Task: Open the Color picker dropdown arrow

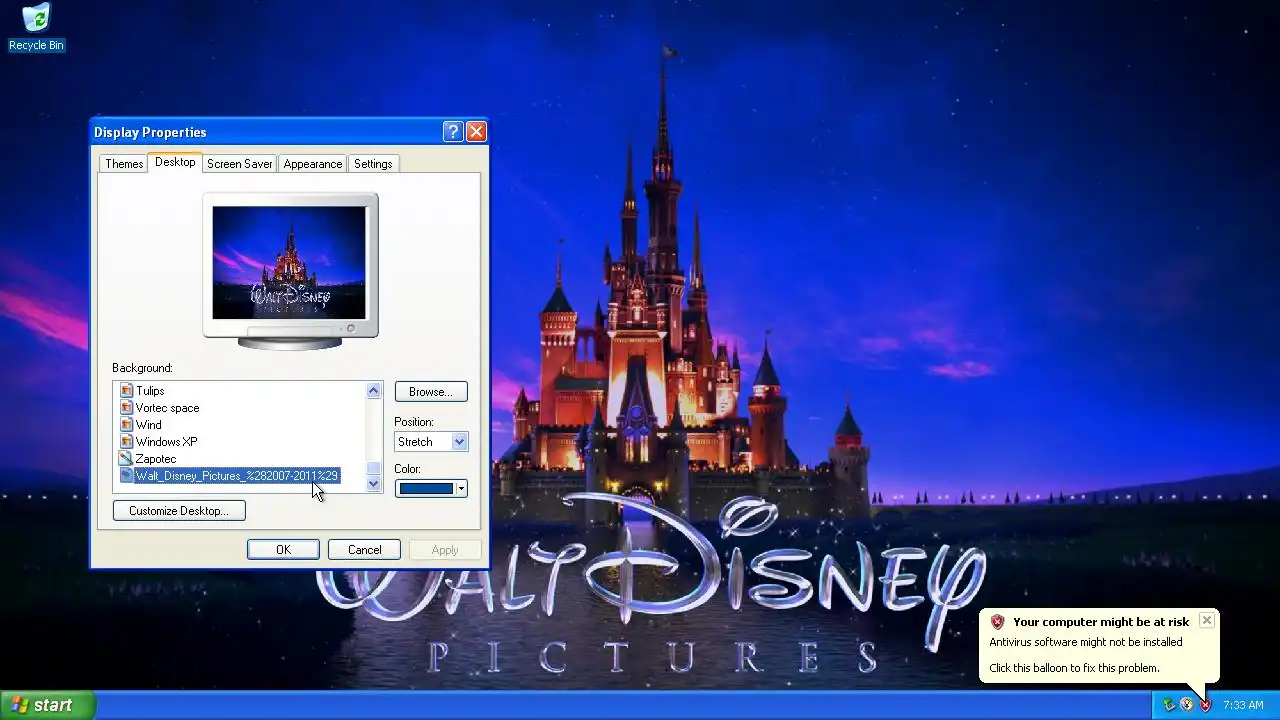Action: tap(461, 489)
